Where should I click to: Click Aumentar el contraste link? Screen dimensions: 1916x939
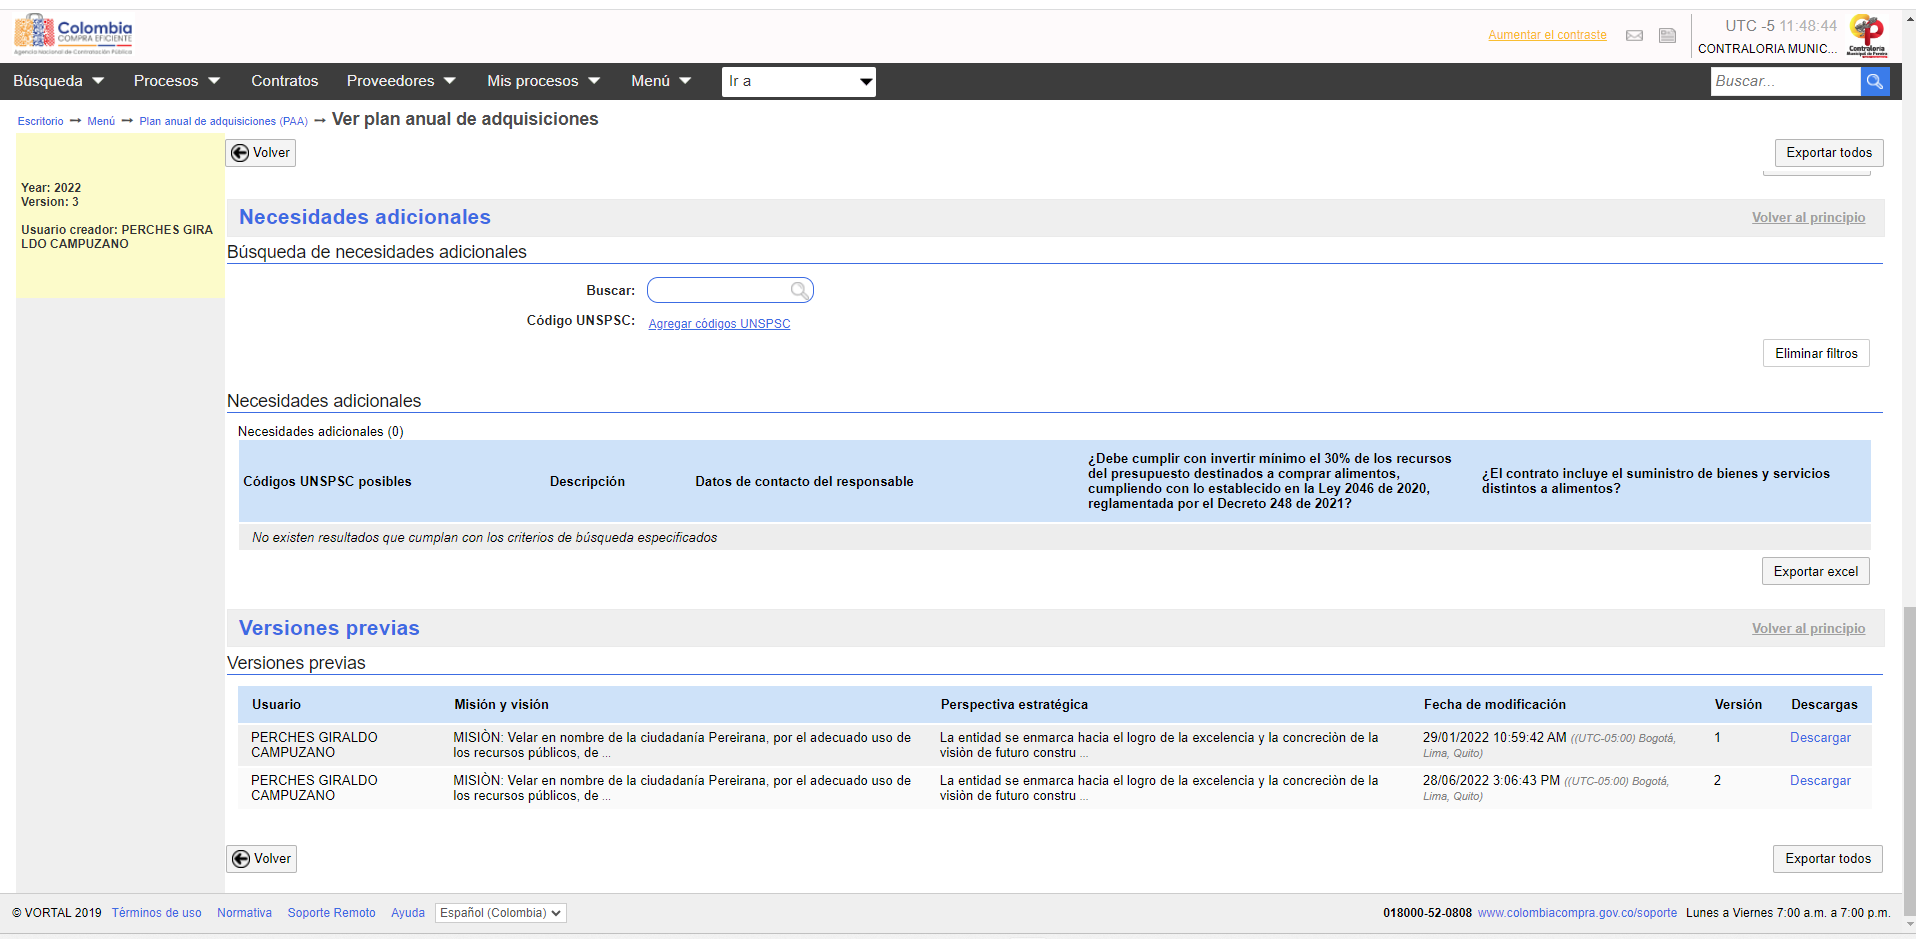tap(1547, 35)
